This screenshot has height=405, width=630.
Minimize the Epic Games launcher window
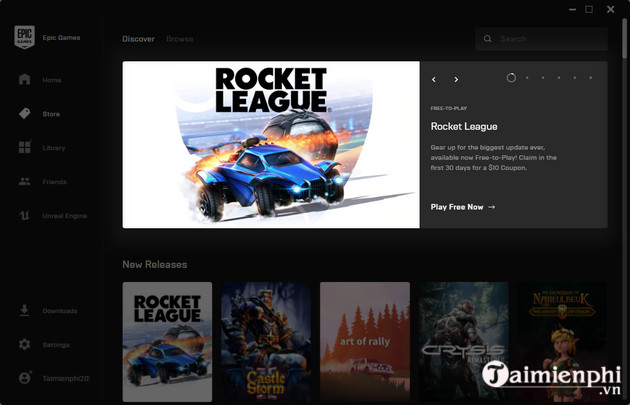coord(572,9)
